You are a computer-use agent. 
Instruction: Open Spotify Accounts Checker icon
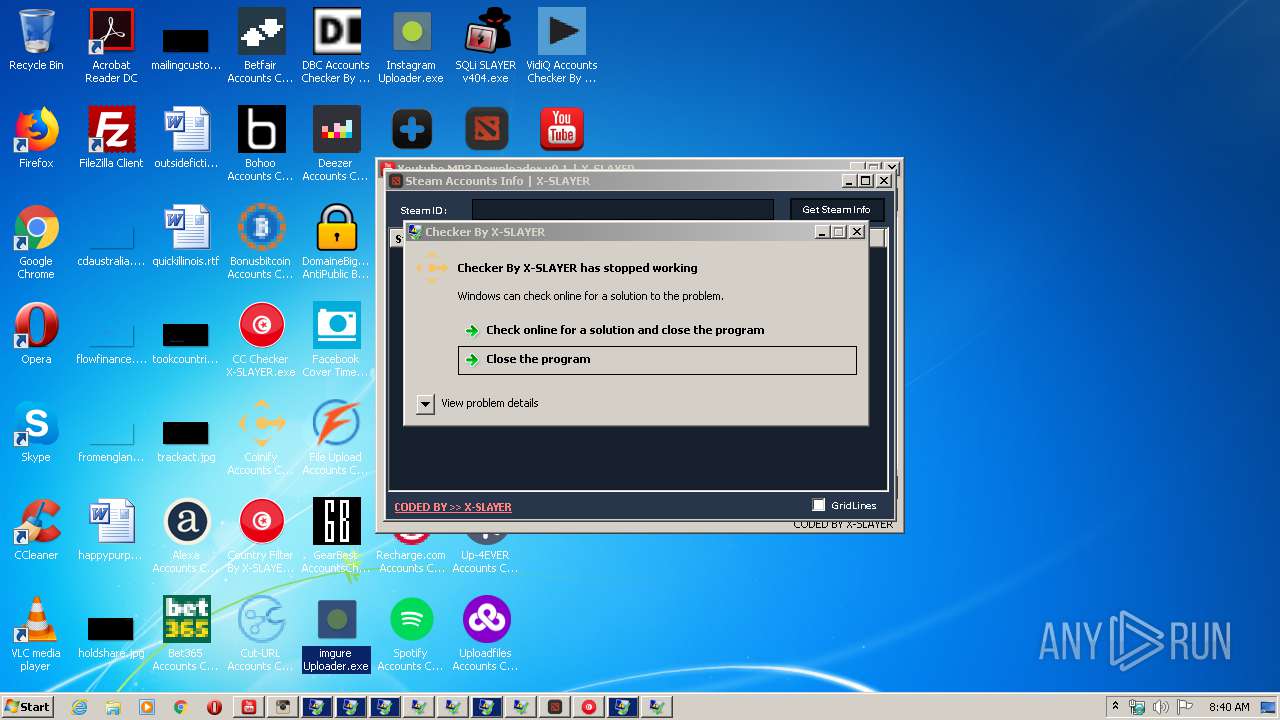point(411,634)
